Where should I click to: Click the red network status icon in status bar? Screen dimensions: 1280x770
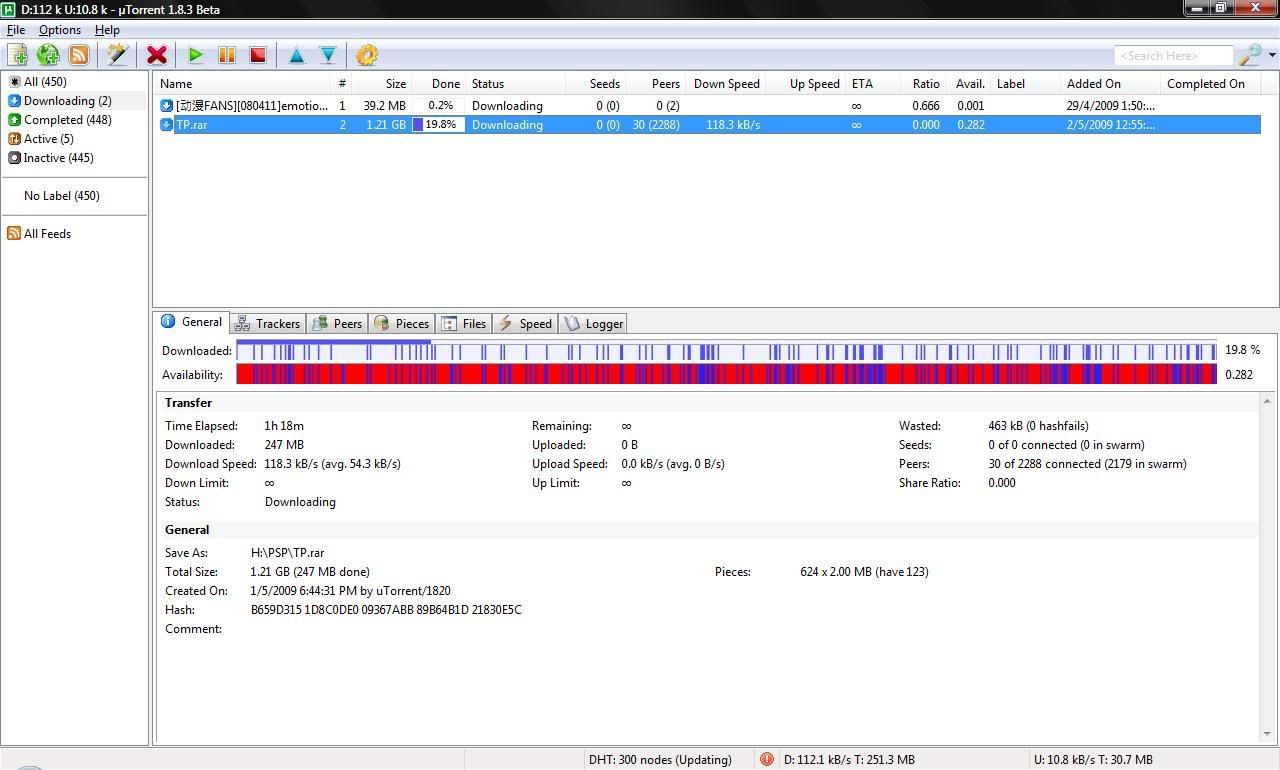[x=766, y=759]
